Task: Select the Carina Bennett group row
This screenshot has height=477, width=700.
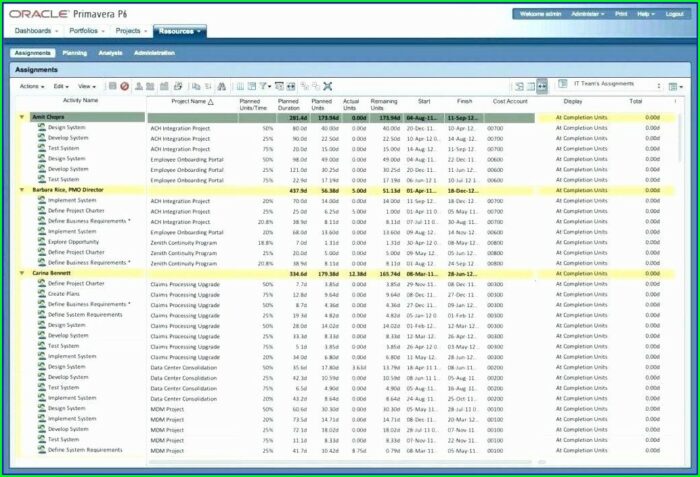Action: point(344,273)
